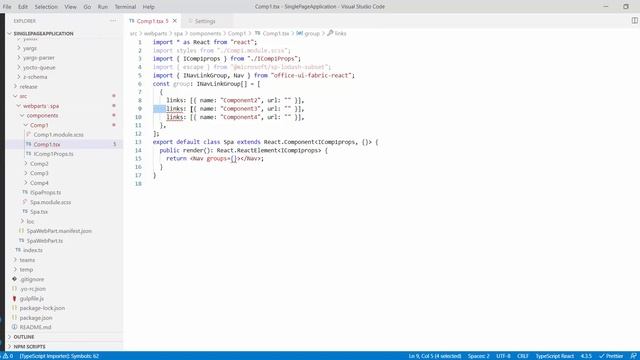Image resolution: width=640 pixels, height=360 pixels.
Task: Click src in the breadcrumb path
Action: 133,33
